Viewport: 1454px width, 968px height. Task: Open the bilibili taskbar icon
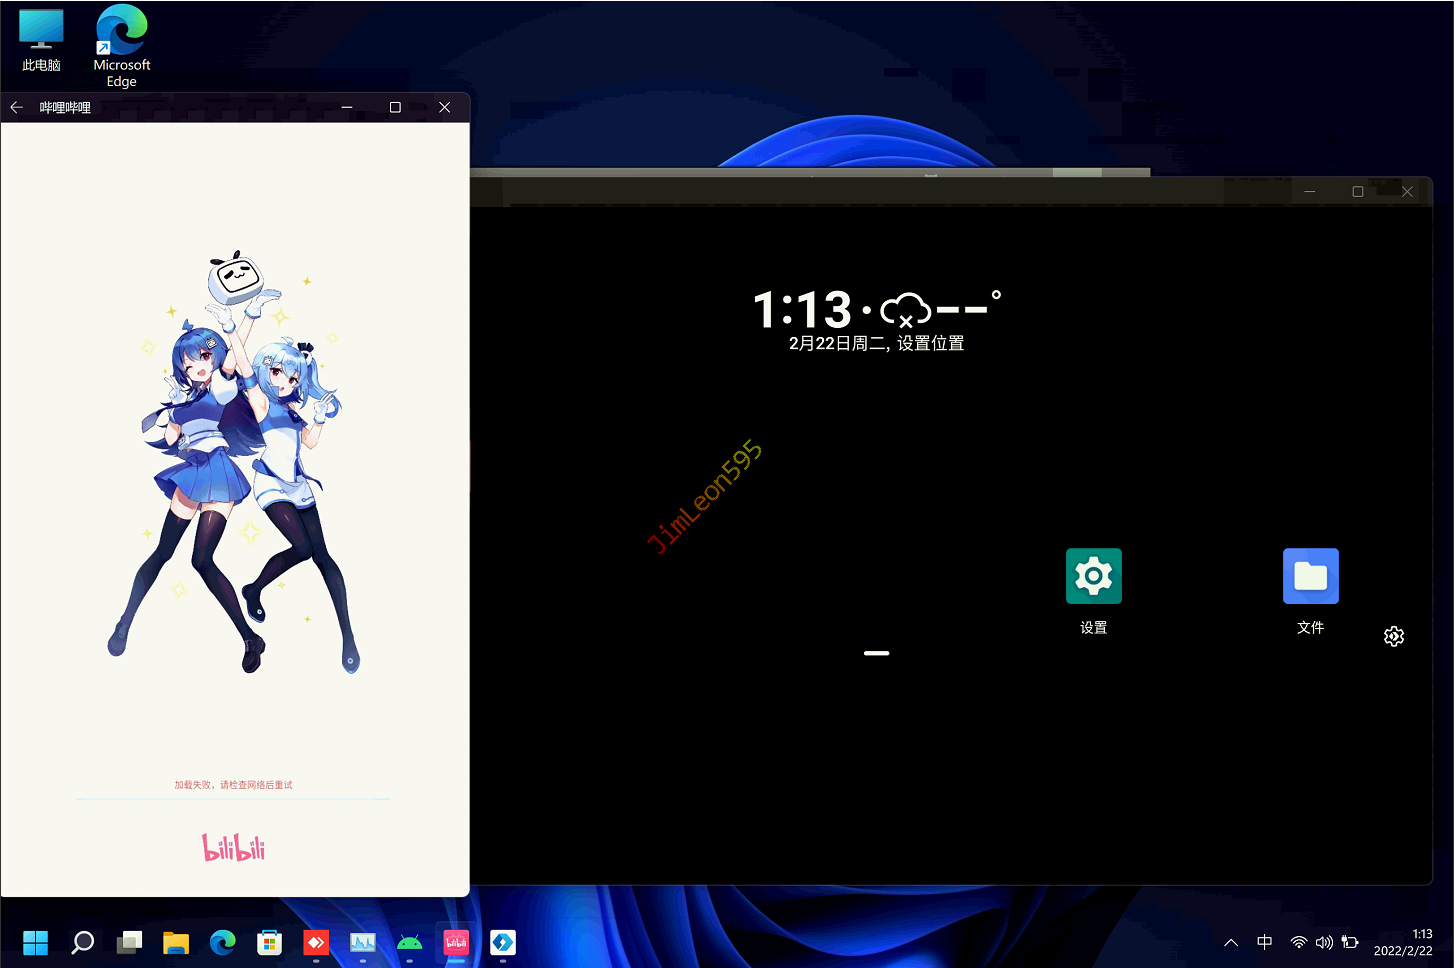456,942
